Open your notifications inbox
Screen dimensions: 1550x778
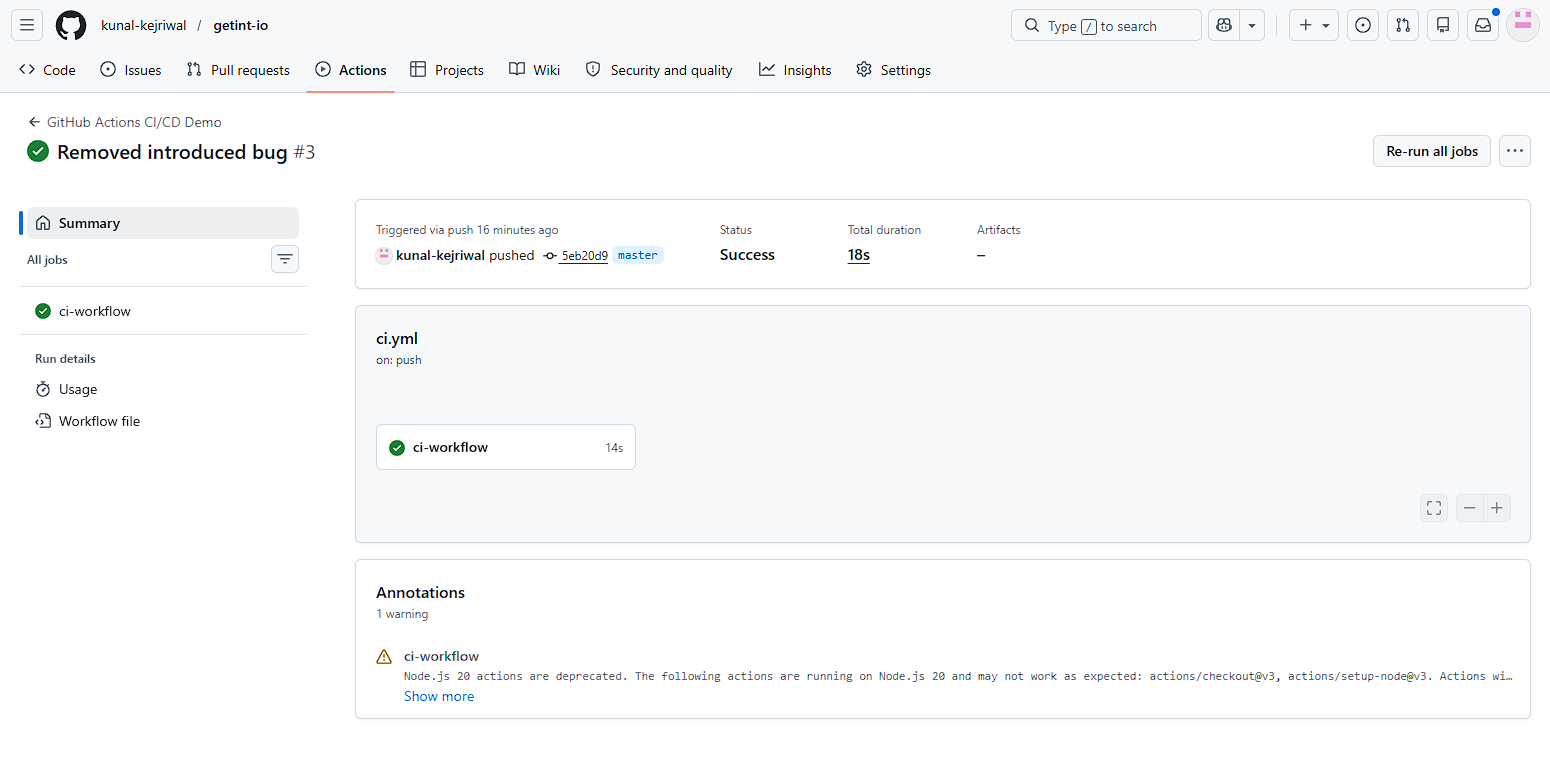tap(1482, 24)
